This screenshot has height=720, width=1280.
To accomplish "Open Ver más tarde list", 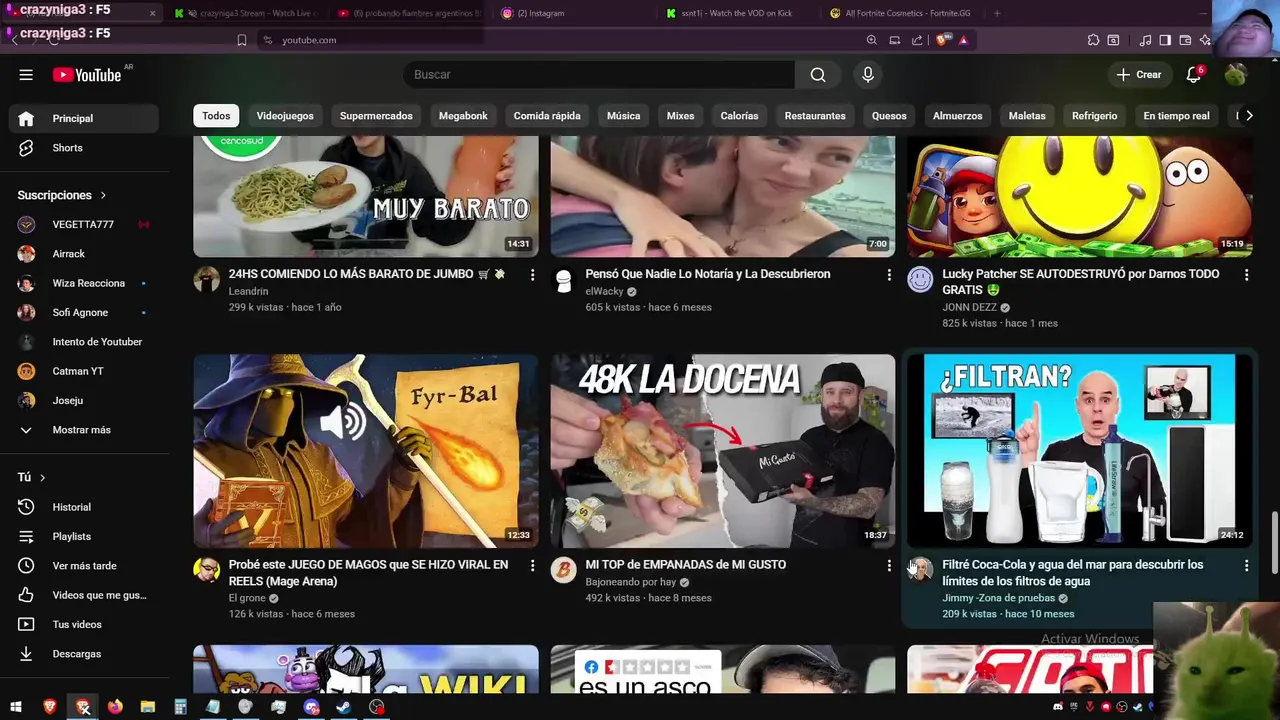I will 84,566.
